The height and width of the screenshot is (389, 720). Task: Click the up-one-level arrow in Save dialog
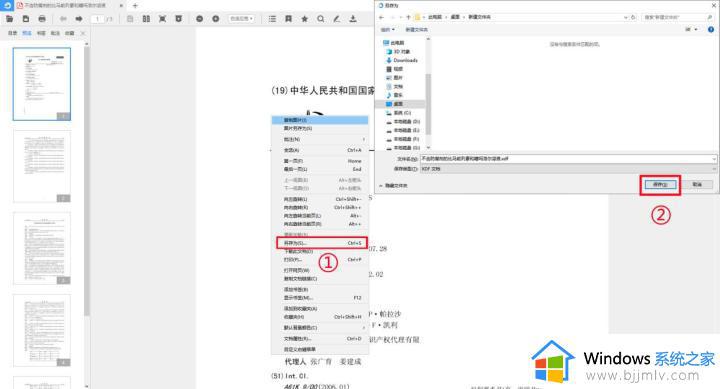click(x=408, y=17)
